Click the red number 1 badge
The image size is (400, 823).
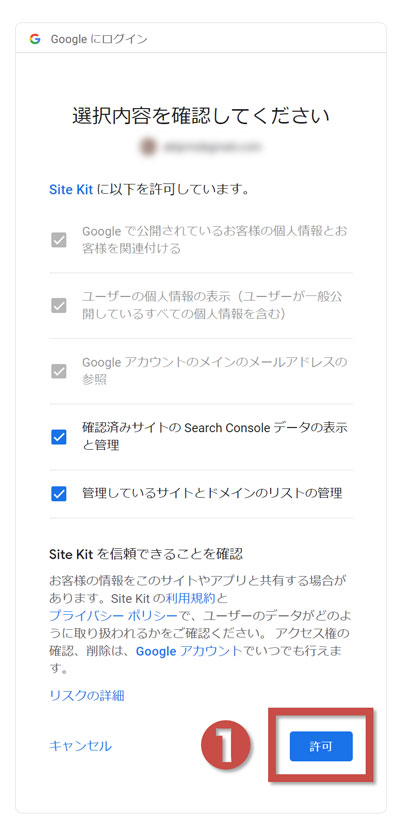226,745
